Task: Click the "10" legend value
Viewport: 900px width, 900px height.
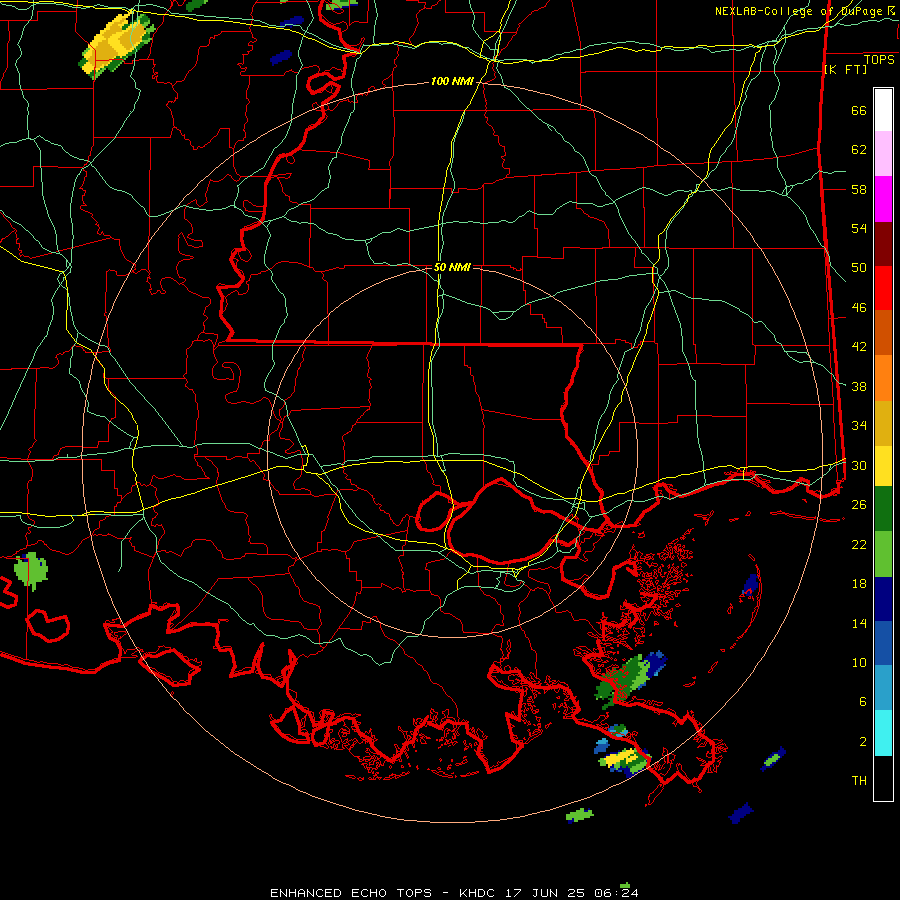Action: 859,662
